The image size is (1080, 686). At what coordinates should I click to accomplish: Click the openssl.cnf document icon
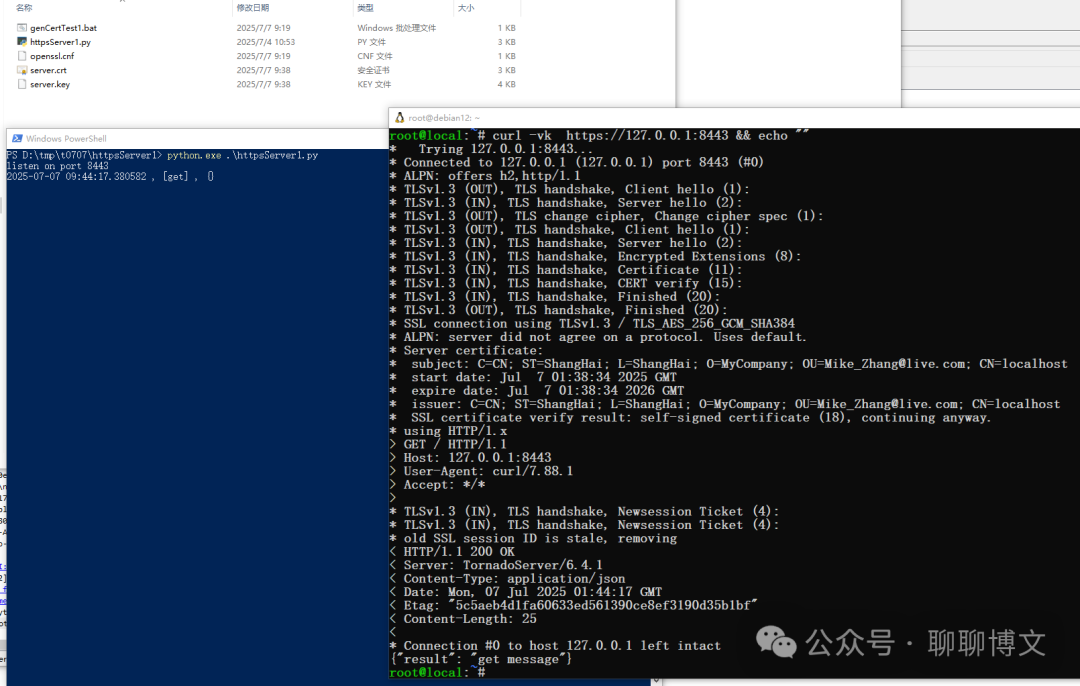point(22,56)
